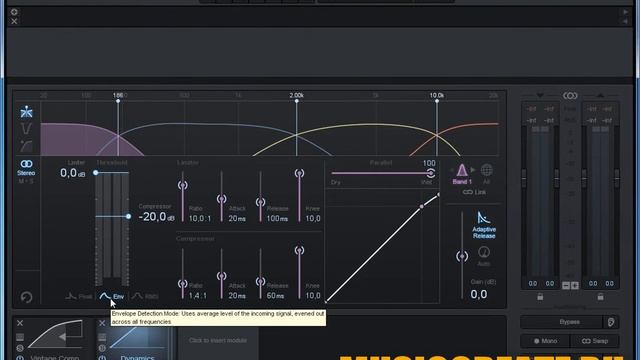This screenshot has width=640, height=360.
Task: Click the Swap channels button
Action: [595, 341]
